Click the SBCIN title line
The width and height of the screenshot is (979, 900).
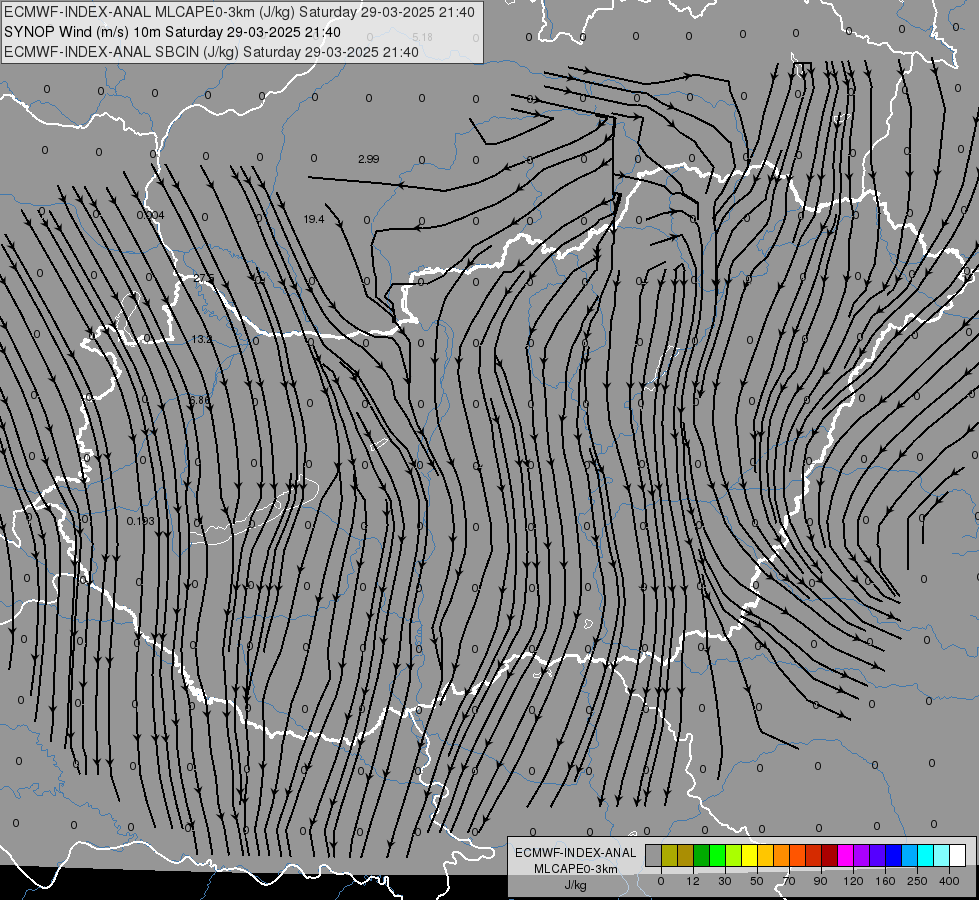coord(211,52)
